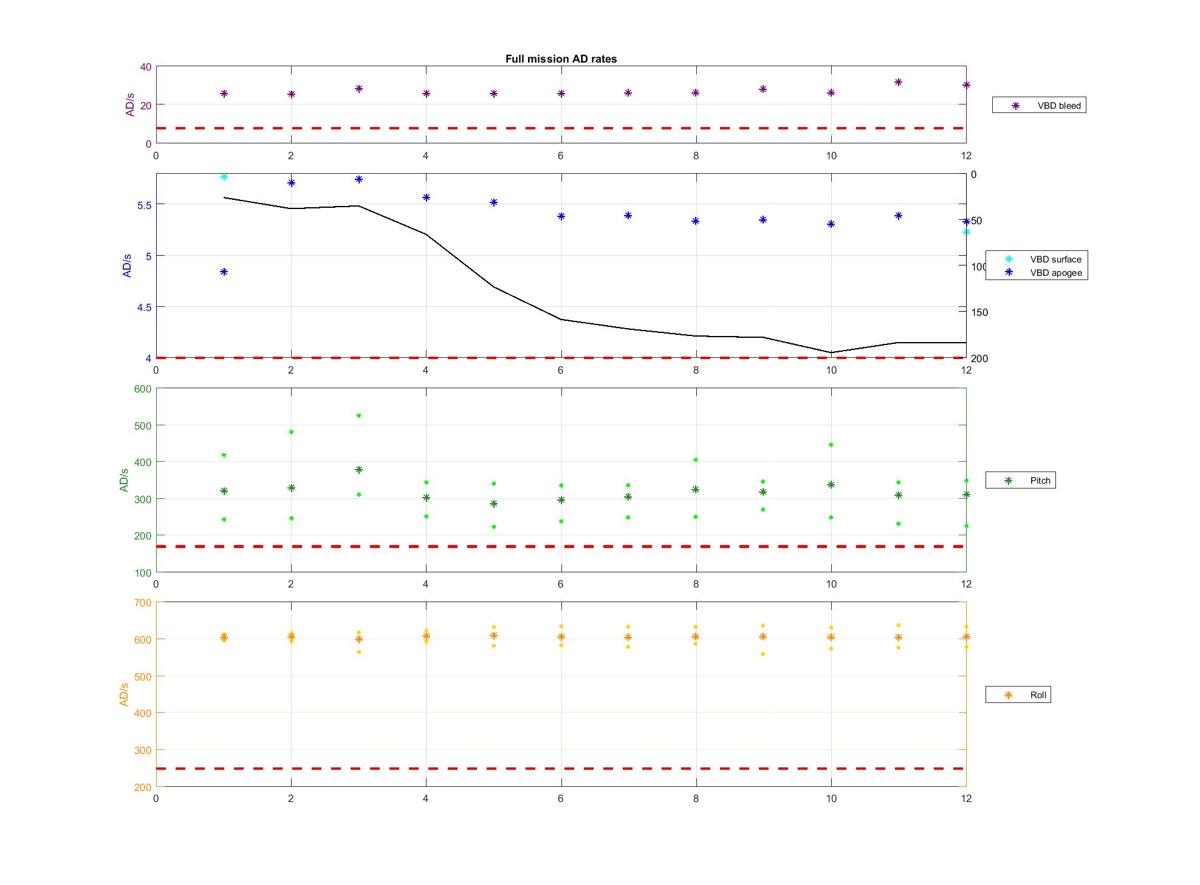Select the VBD bleed data point at x=11

(898, 82)
